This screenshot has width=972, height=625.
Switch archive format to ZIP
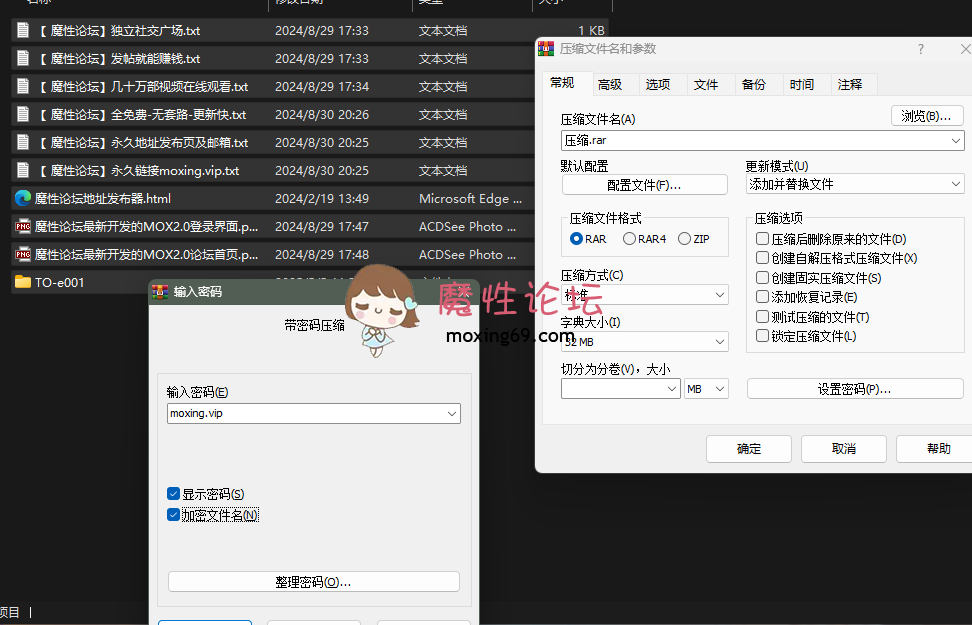pyautogui.click(x=684, y=239)
